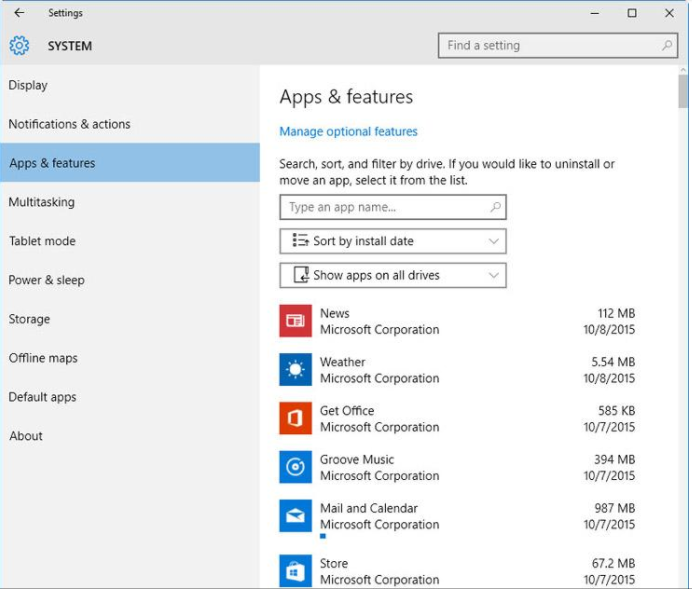Screen dimensions: 692x589
Task: Open Multitasking settings
Action: click(130, 202)
